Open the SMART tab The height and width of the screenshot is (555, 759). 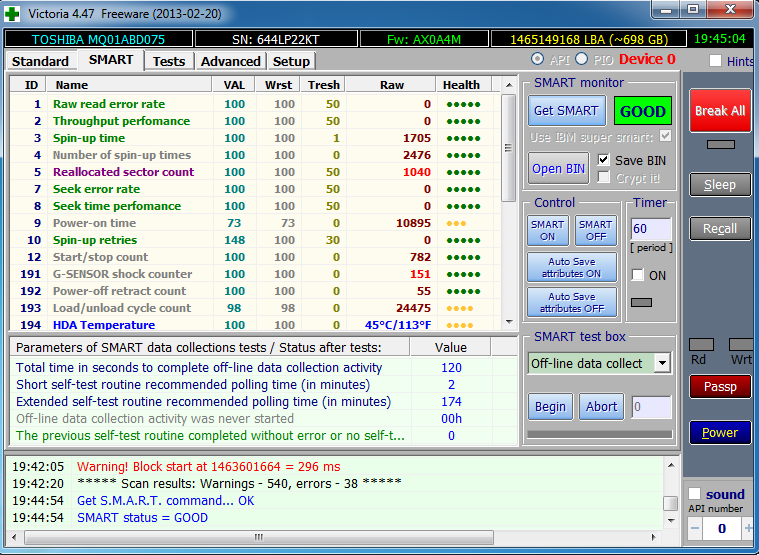(x=111, y=60)
